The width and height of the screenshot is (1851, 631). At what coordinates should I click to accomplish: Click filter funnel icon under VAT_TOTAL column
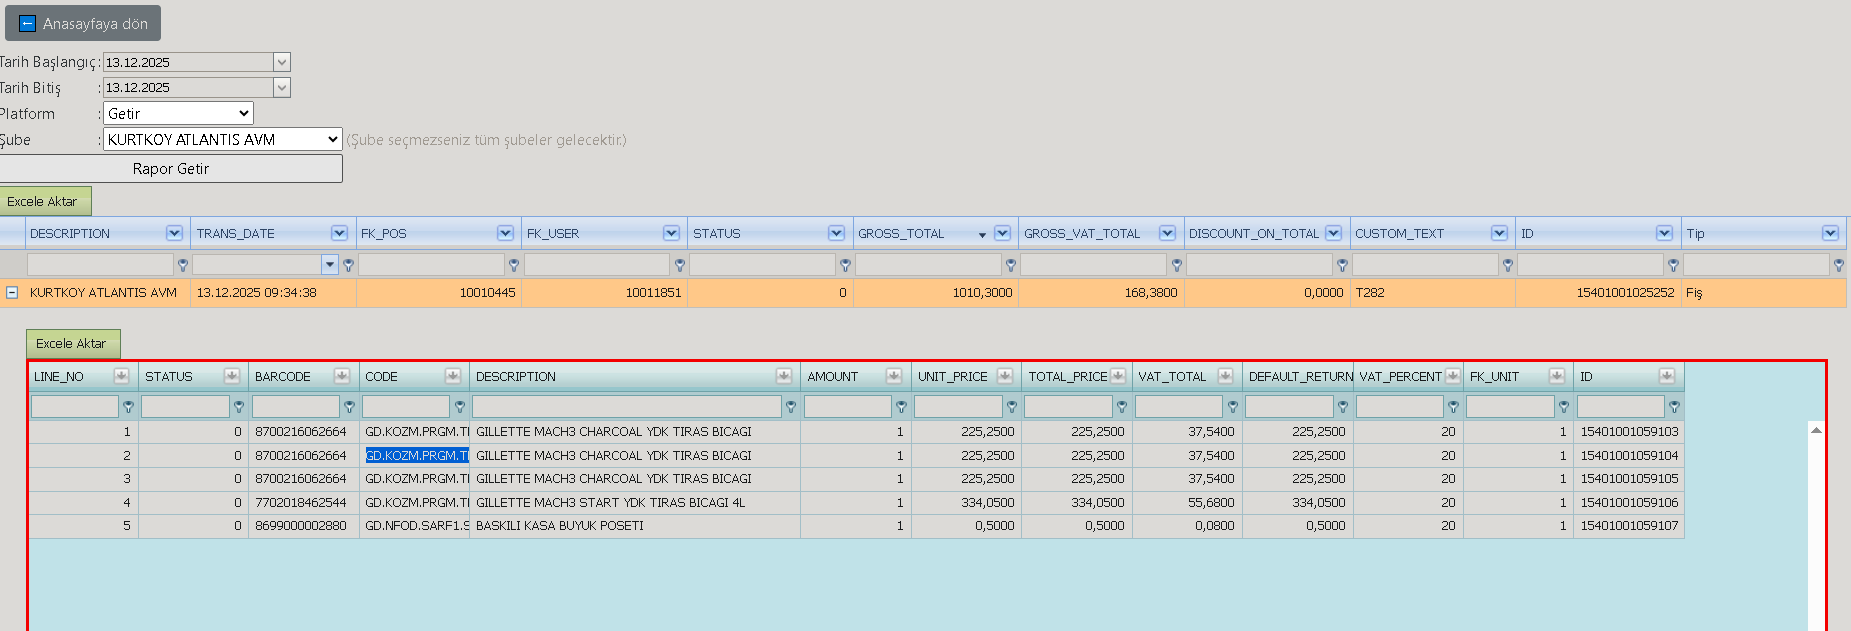point(1232,408)
